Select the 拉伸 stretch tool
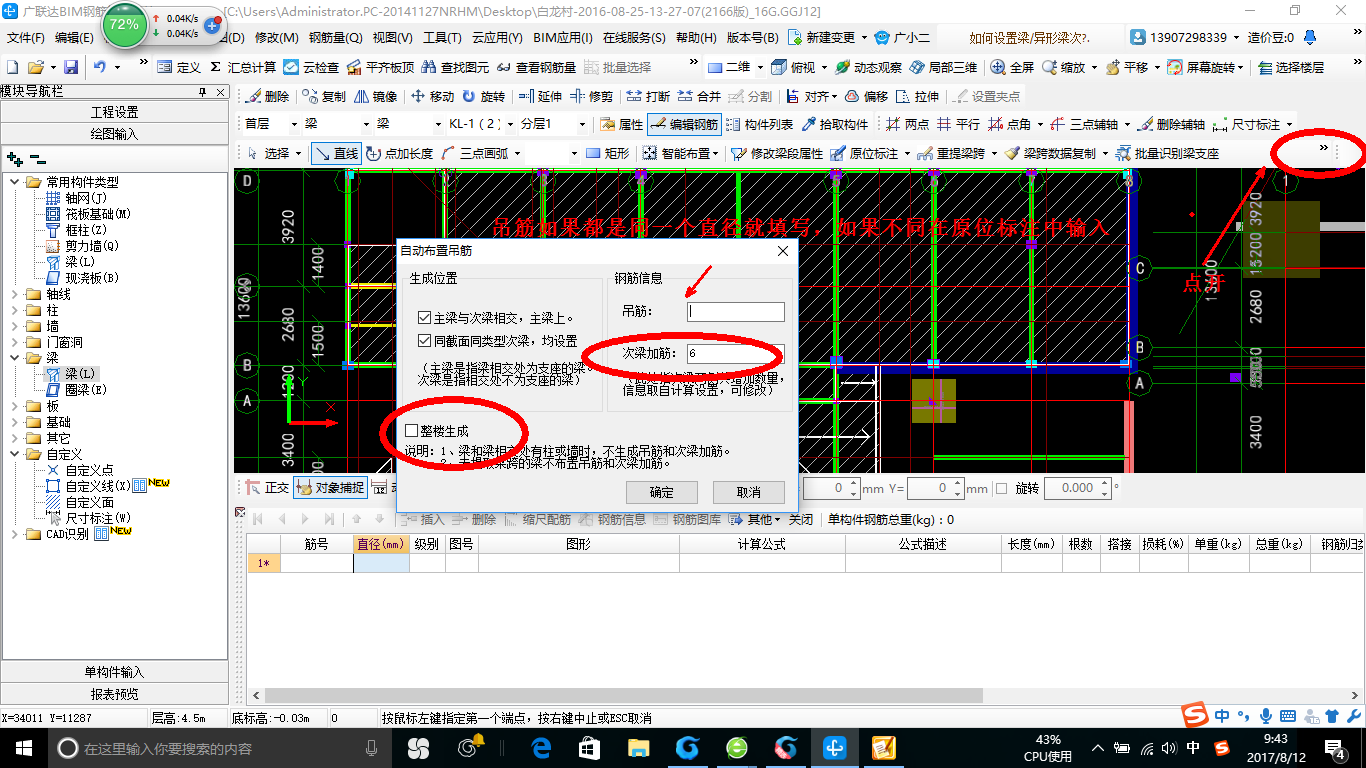This screenshot has width=1366, height=768. point(918,97)
